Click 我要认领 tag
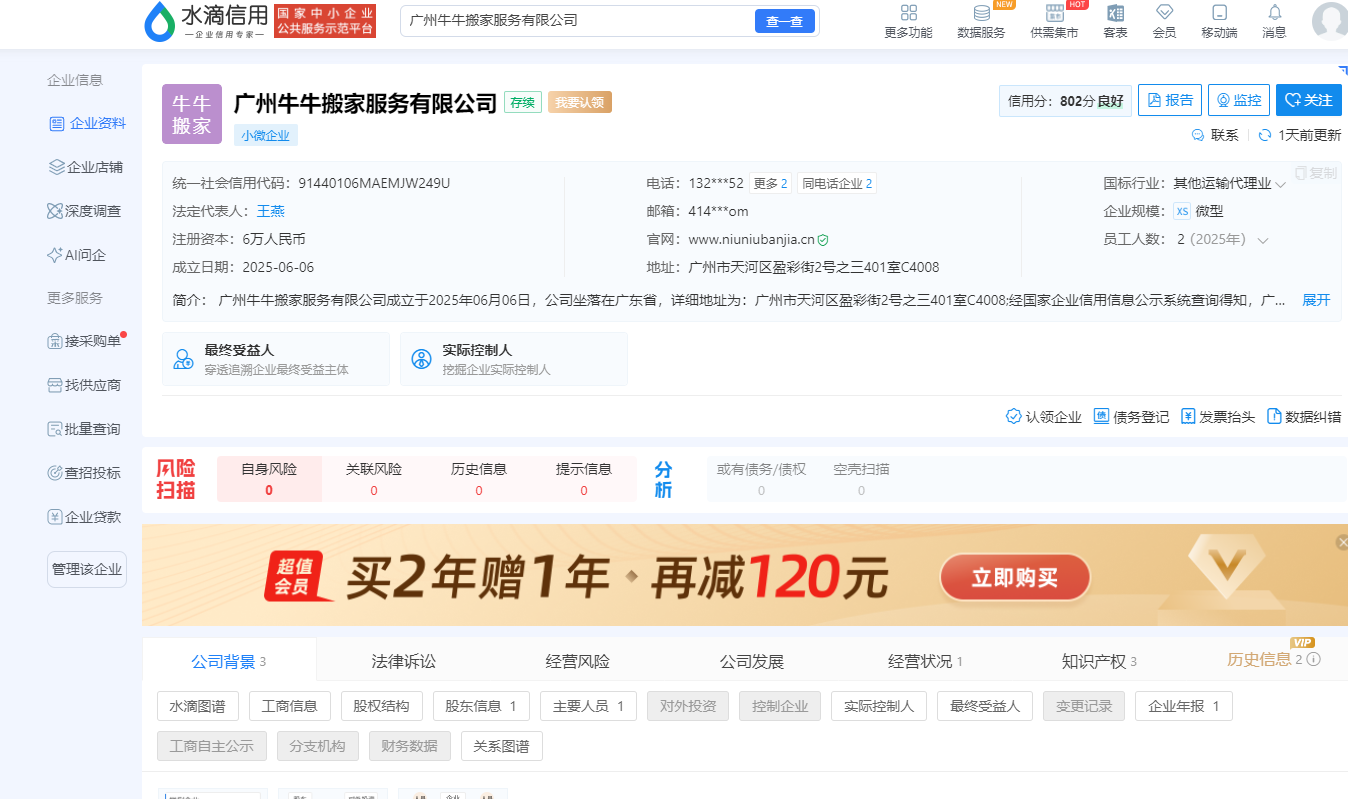 [579, 102]
